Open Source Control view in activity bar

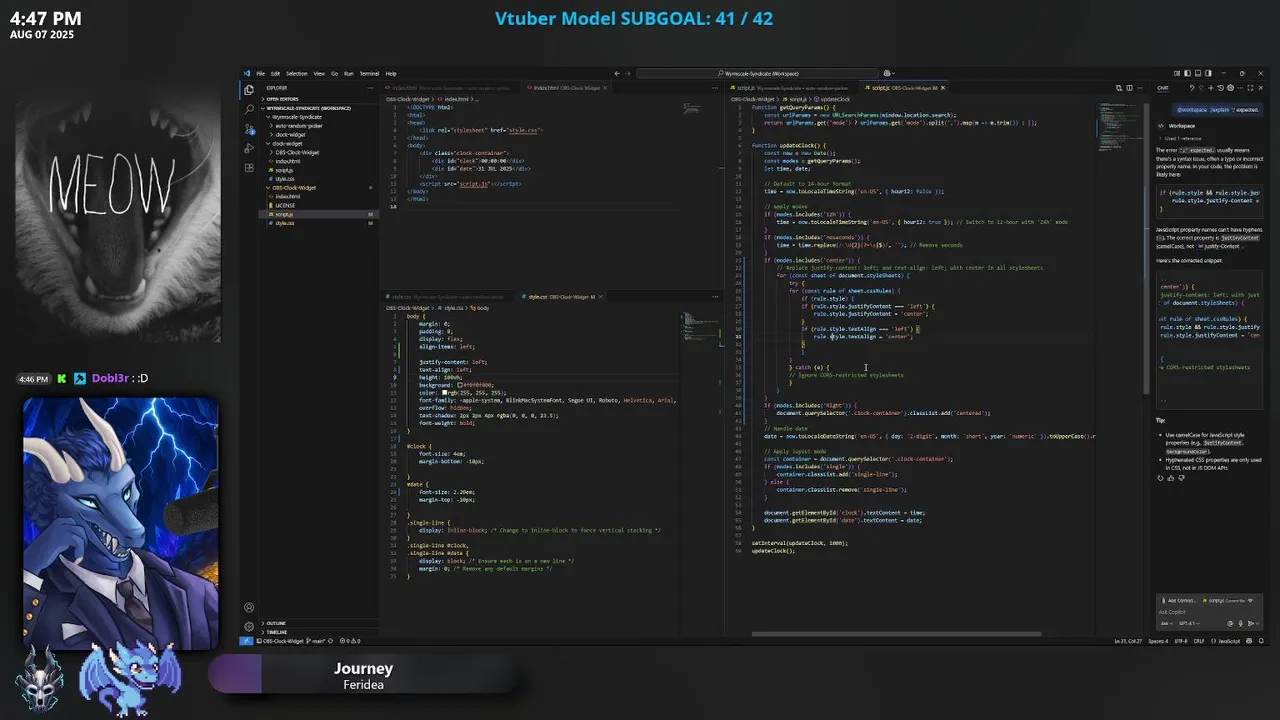[x=249, y=129]
